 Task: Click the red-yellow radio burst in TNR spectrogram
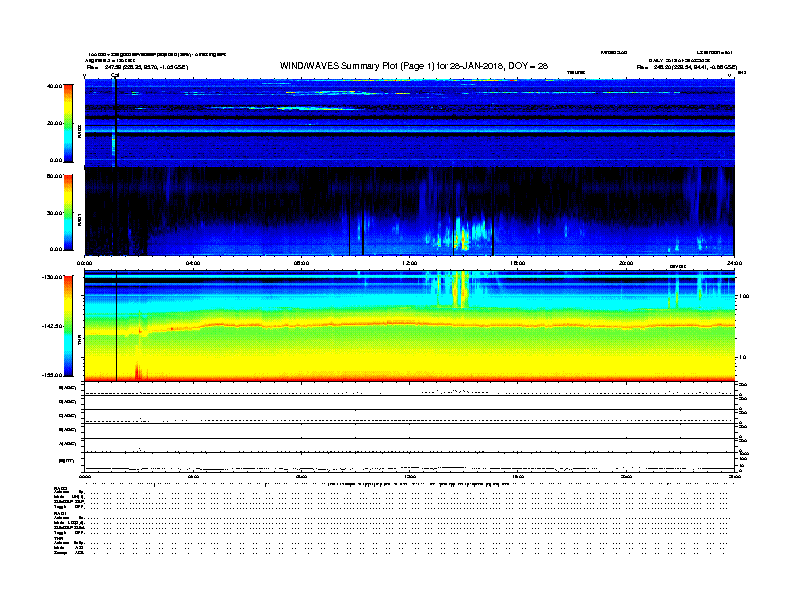click(x=460, y=289)
